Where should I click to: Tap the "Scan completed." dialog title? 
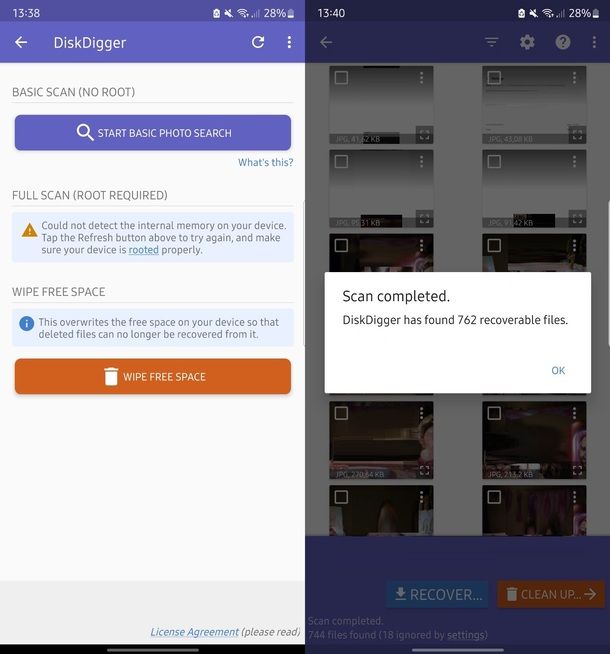[x=396, y=296]
